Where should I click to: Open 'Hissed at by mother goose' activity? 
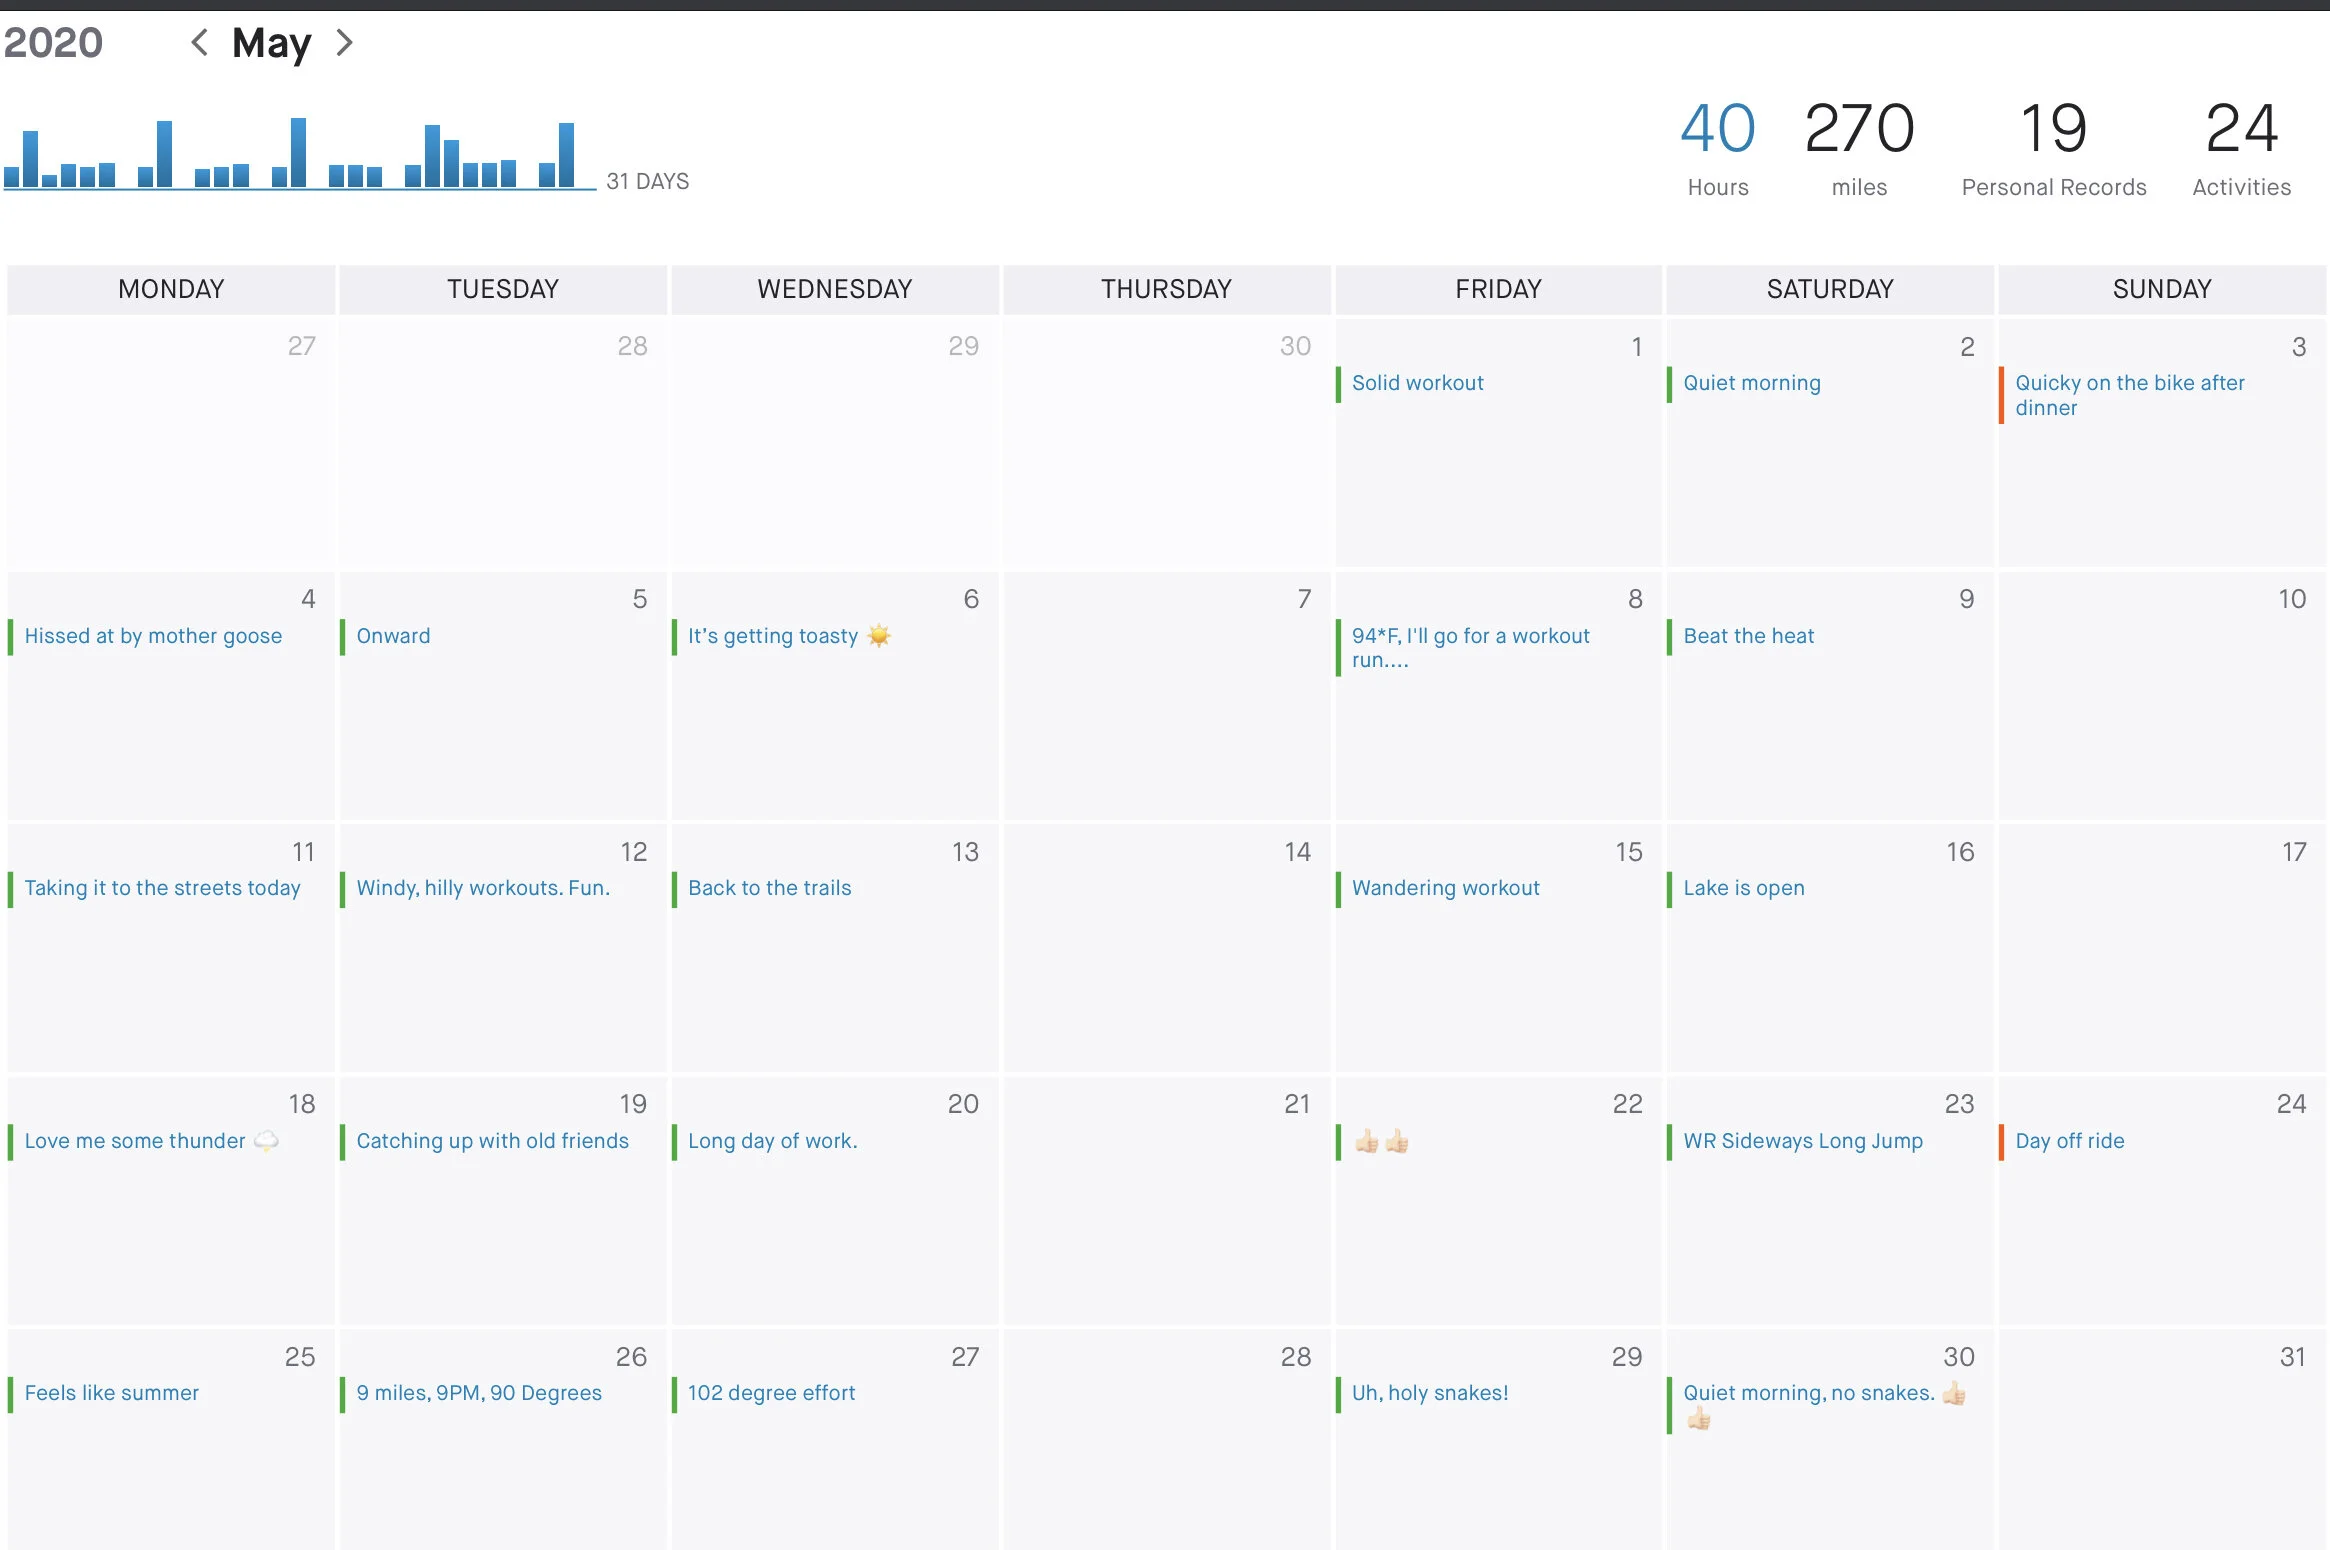(x=153, y=636)
